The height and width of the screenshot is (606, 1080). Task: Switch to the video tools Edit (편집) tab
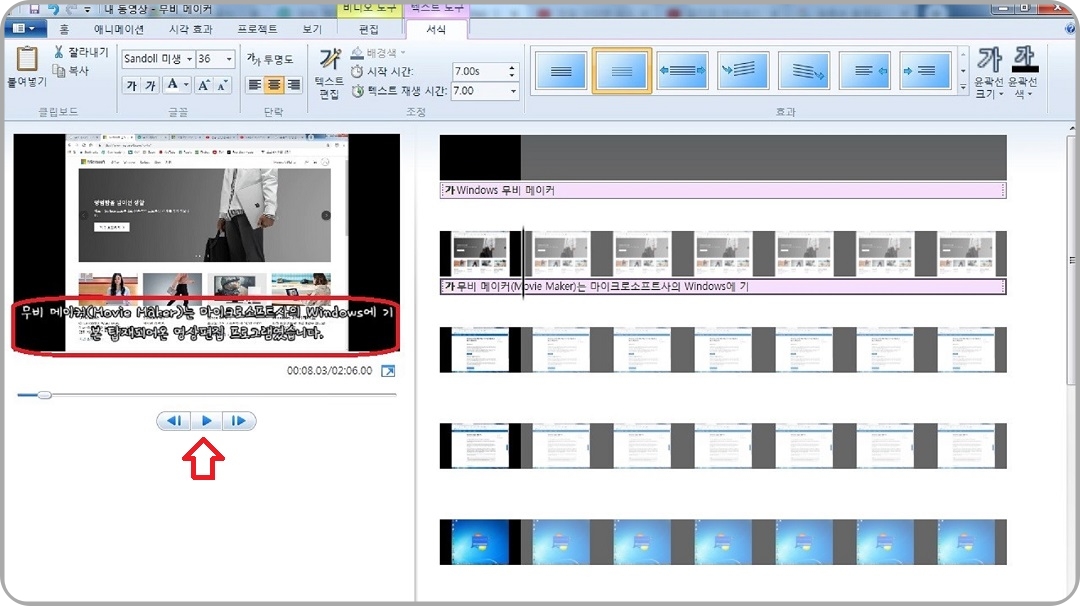click(368, 30)
